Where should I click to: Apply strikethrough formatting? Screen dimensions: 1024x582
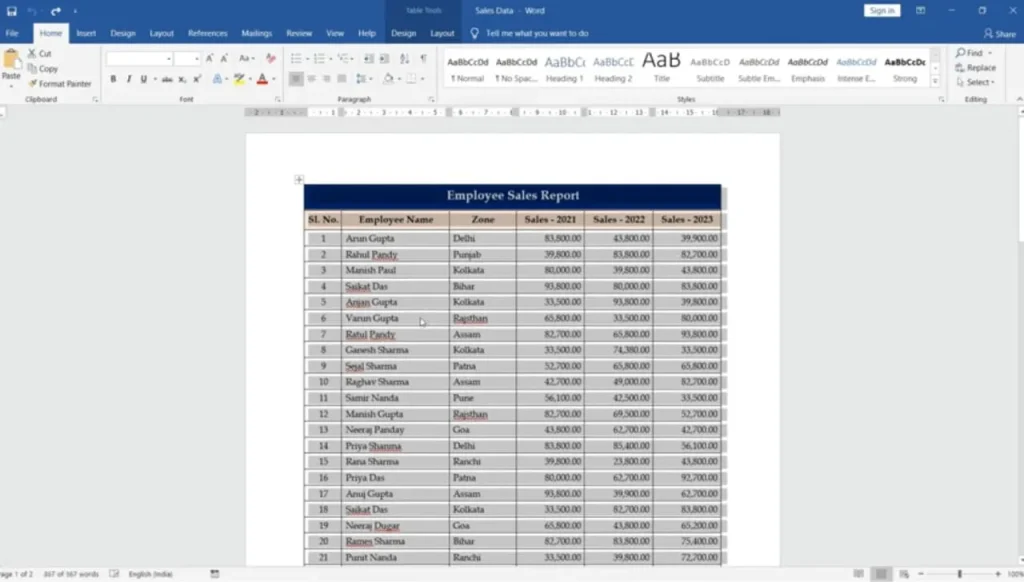coord(167,79)
